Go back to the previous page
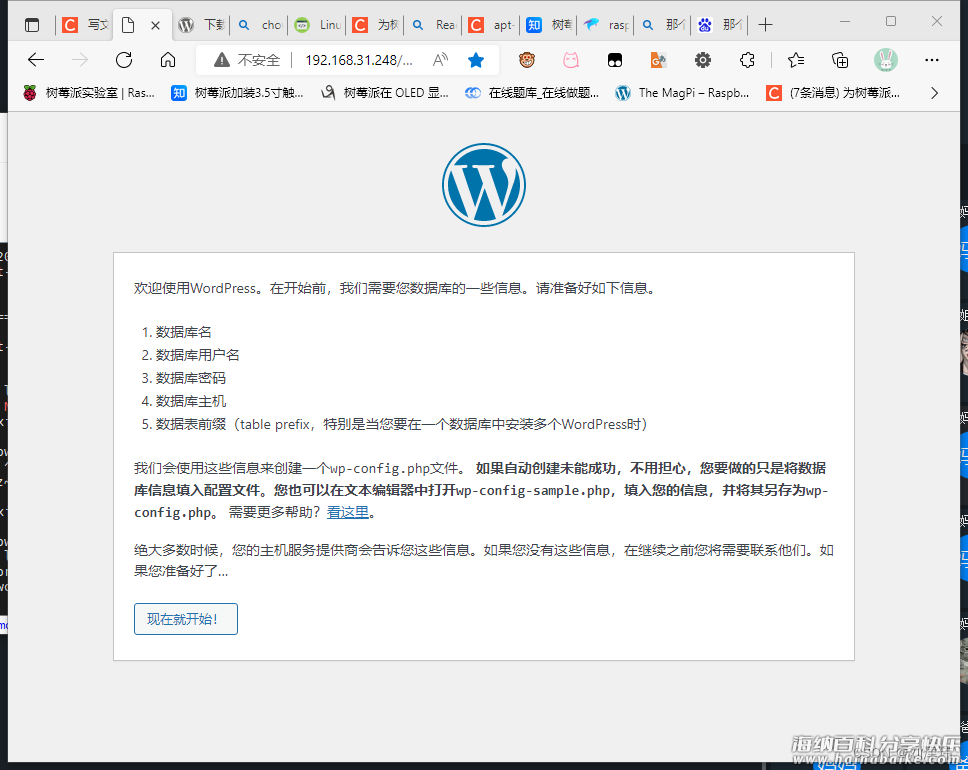The image size is (968, 770). [36, 60]
